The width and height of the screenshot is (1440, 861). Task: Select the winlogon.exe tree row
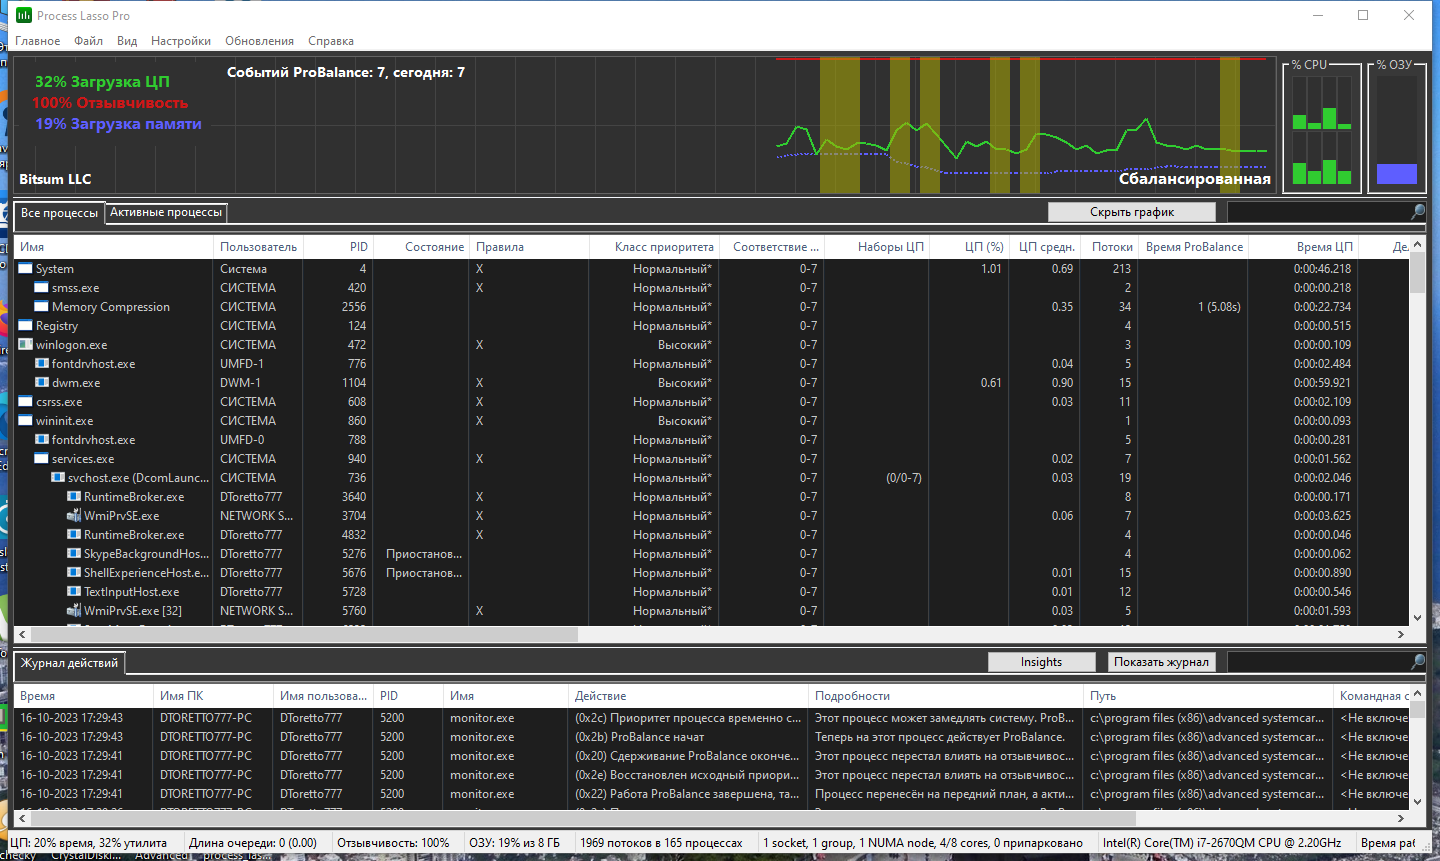[x=714, y=345]
